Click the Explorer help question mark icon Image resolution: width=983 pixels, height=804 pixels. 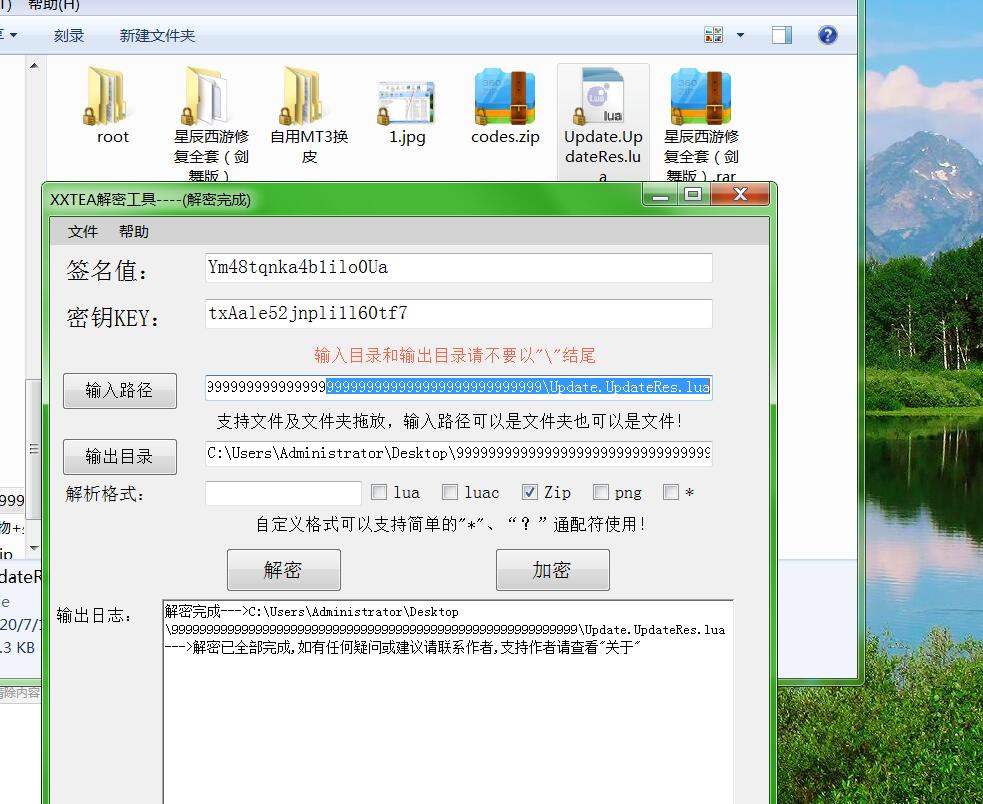point(827,34)
